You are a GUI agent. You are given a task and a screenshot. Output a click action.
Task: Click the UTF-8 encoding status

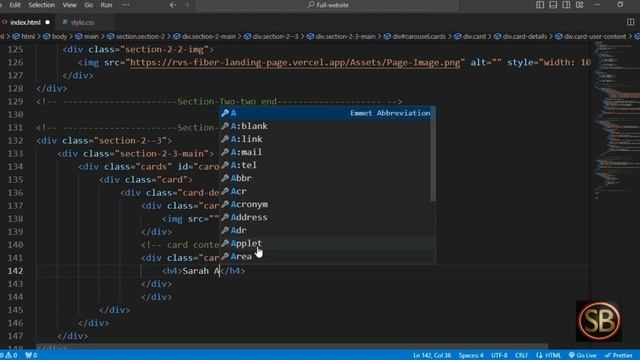pos(499,355)
